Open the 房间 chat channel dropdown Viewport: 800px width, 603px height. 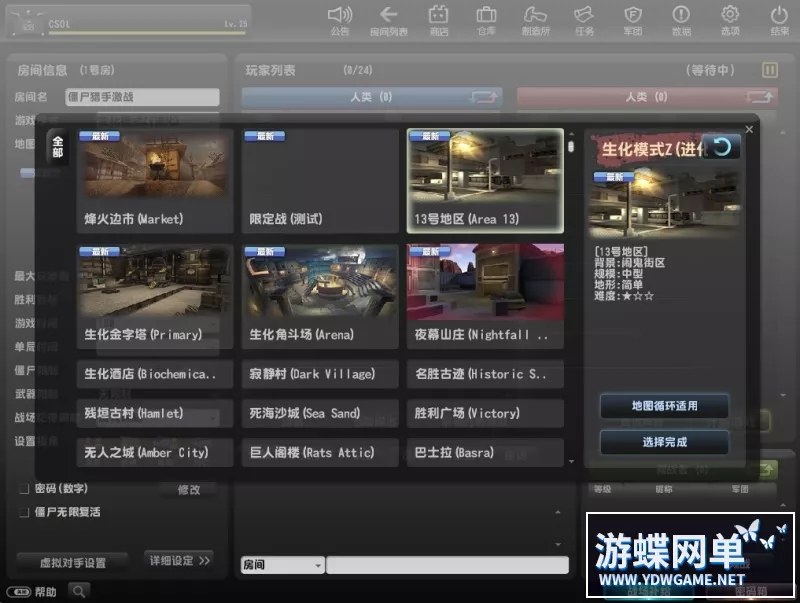tap(283, 565)
